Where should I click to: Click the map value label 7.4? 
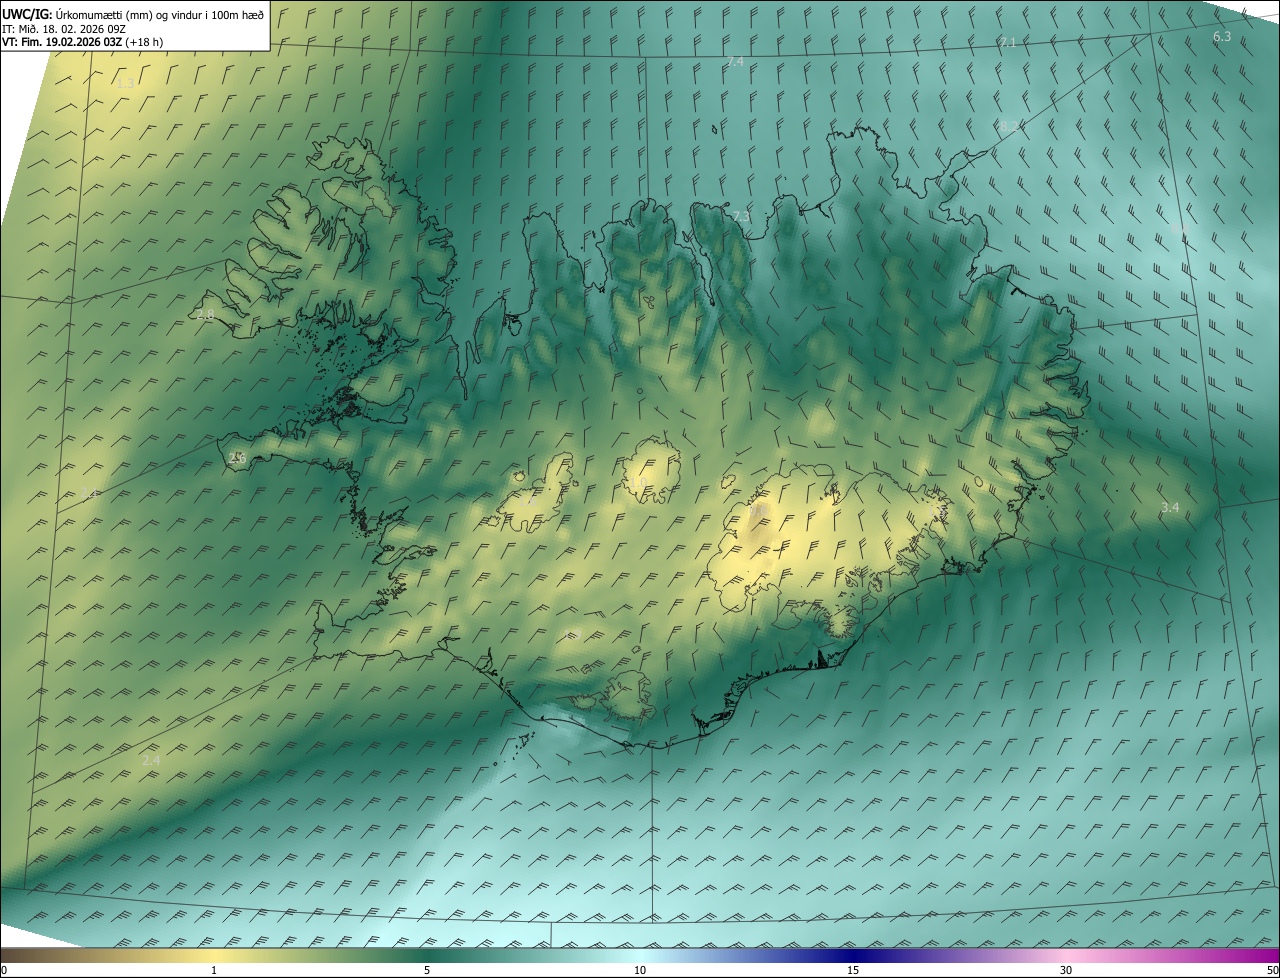click(x=735, y=62)
